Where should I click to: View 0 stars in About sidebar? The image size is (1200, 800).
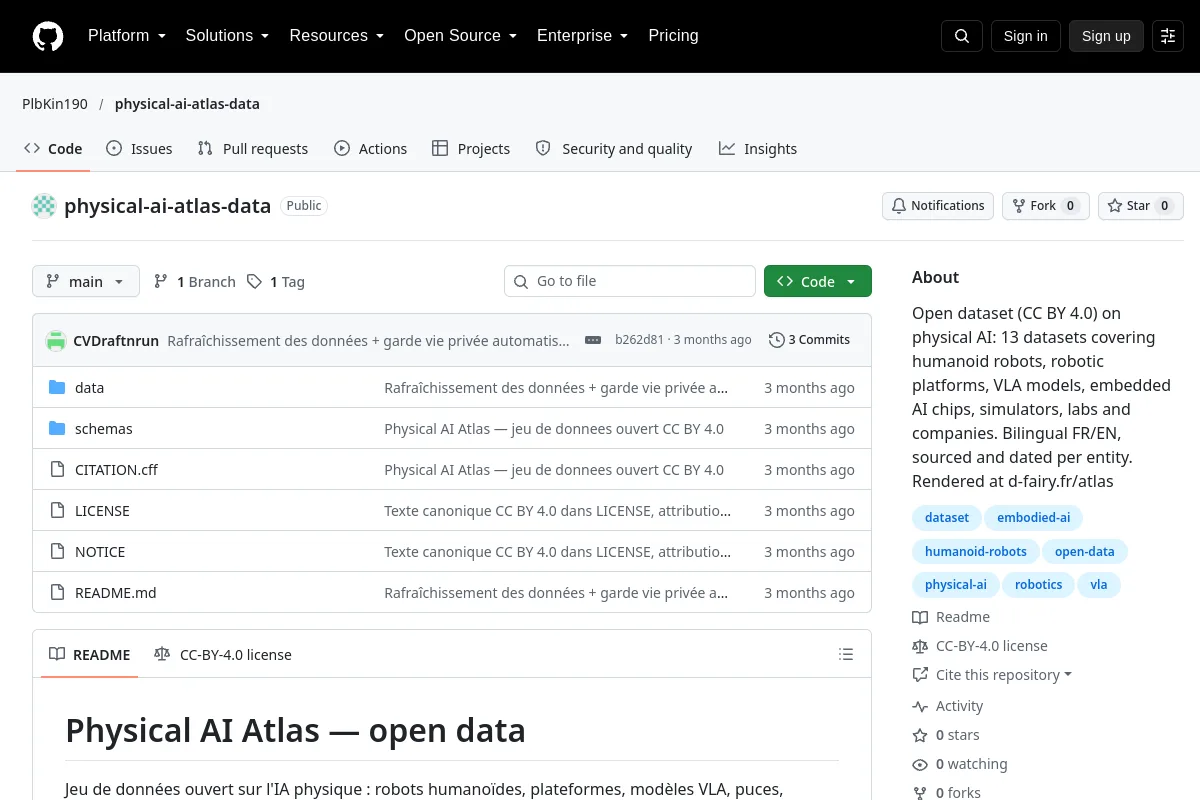[946, 735]
